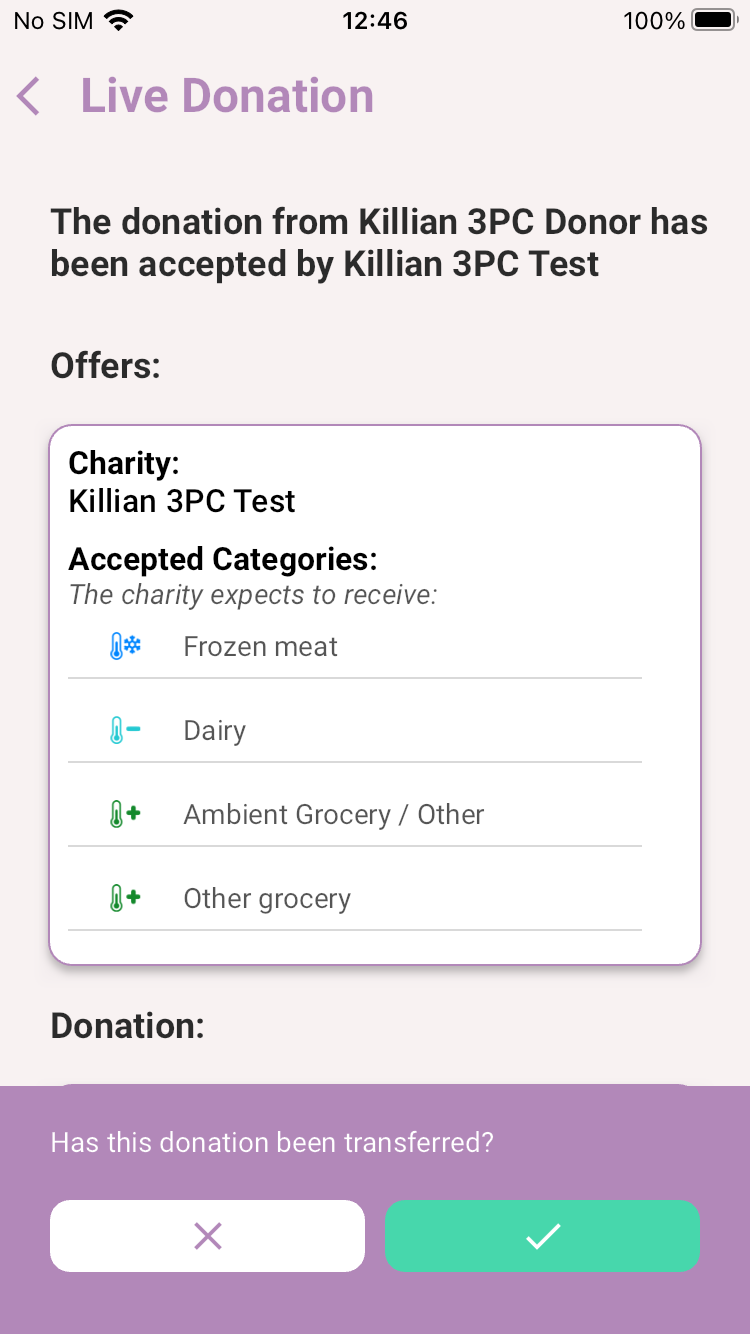This screenshot has height=1334, width=750.
Task: Tap the Wi-Fi signal icon
Action: (119, 21)
